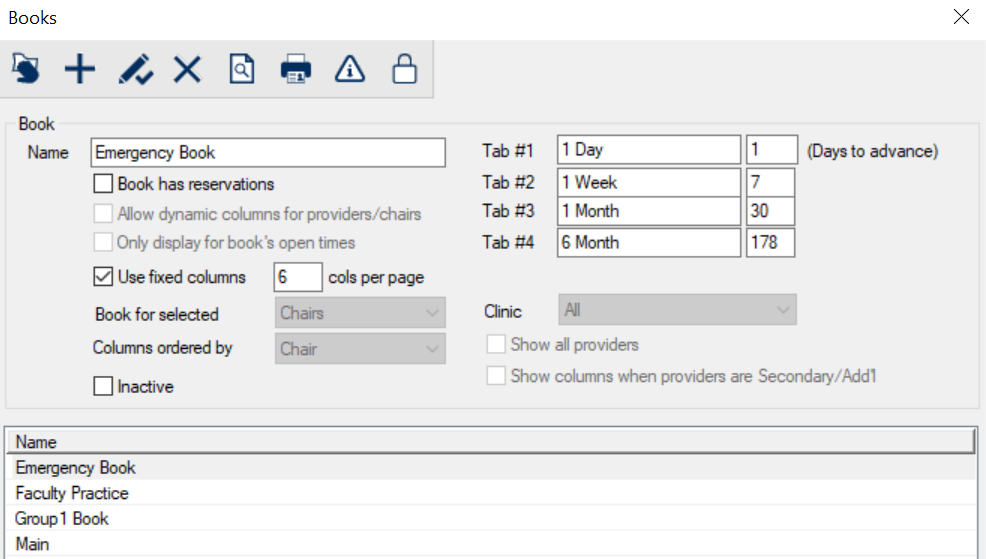Select Group1 Book in the list
The image size is (986, 559).
[62, 519]
